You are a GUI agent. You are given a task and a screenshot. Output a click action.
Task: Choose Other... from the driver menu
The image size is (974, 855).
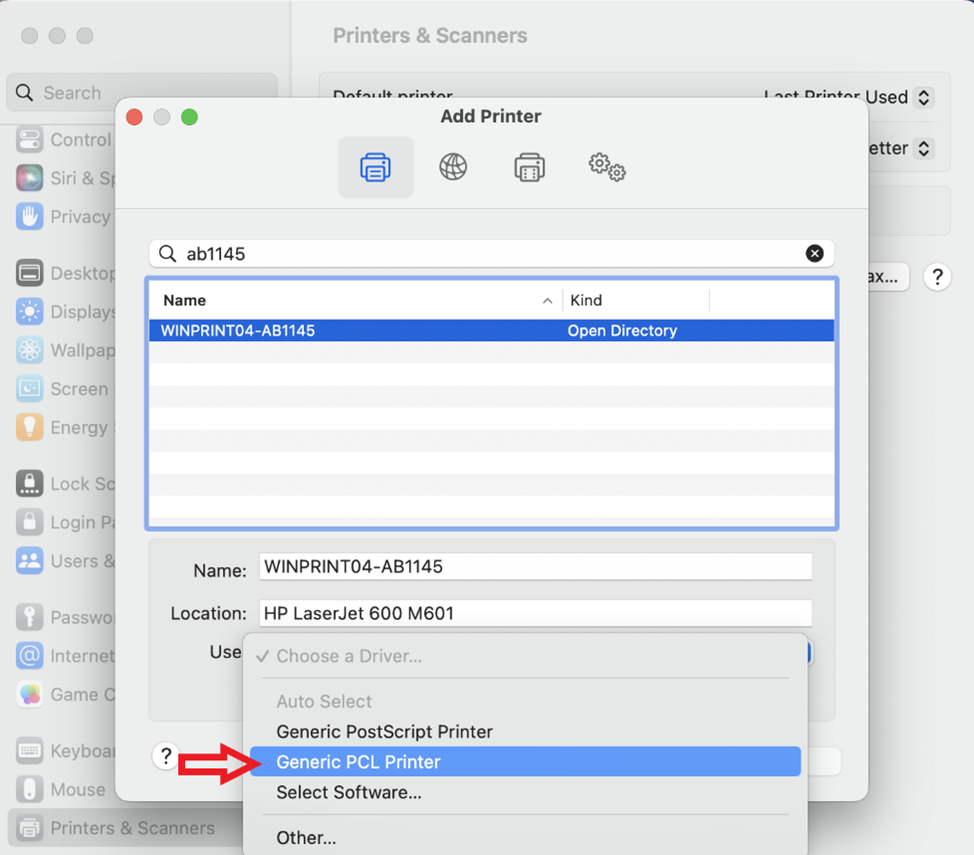pos(306,838)
